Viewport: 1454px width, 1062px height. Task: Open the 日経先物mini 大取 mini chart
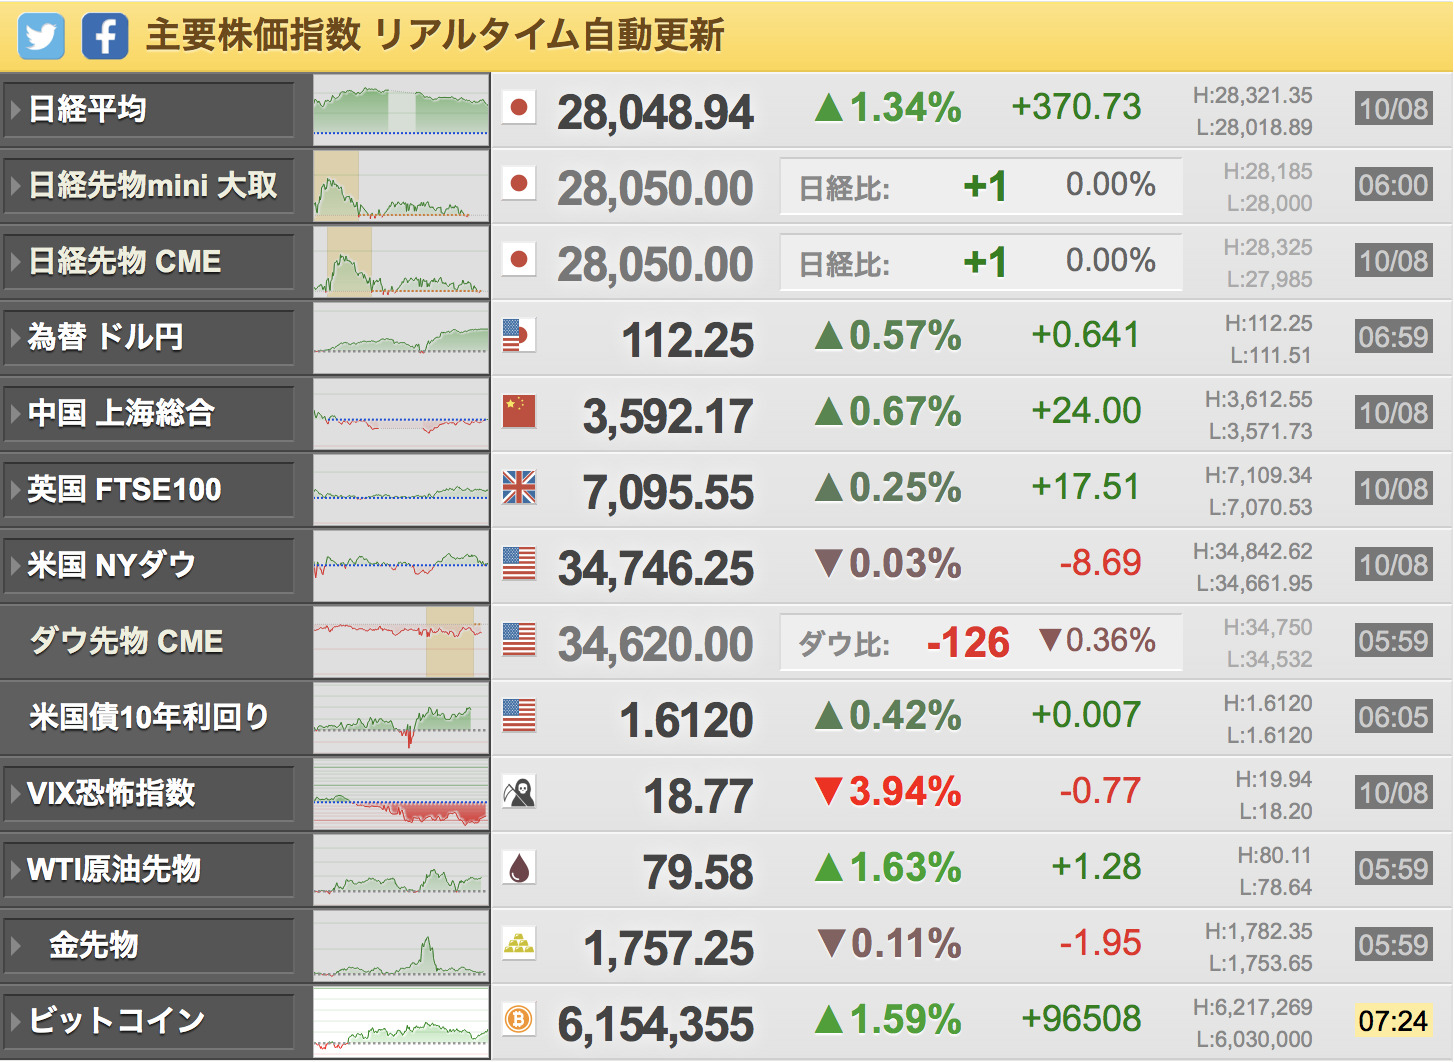pos(401,186)
